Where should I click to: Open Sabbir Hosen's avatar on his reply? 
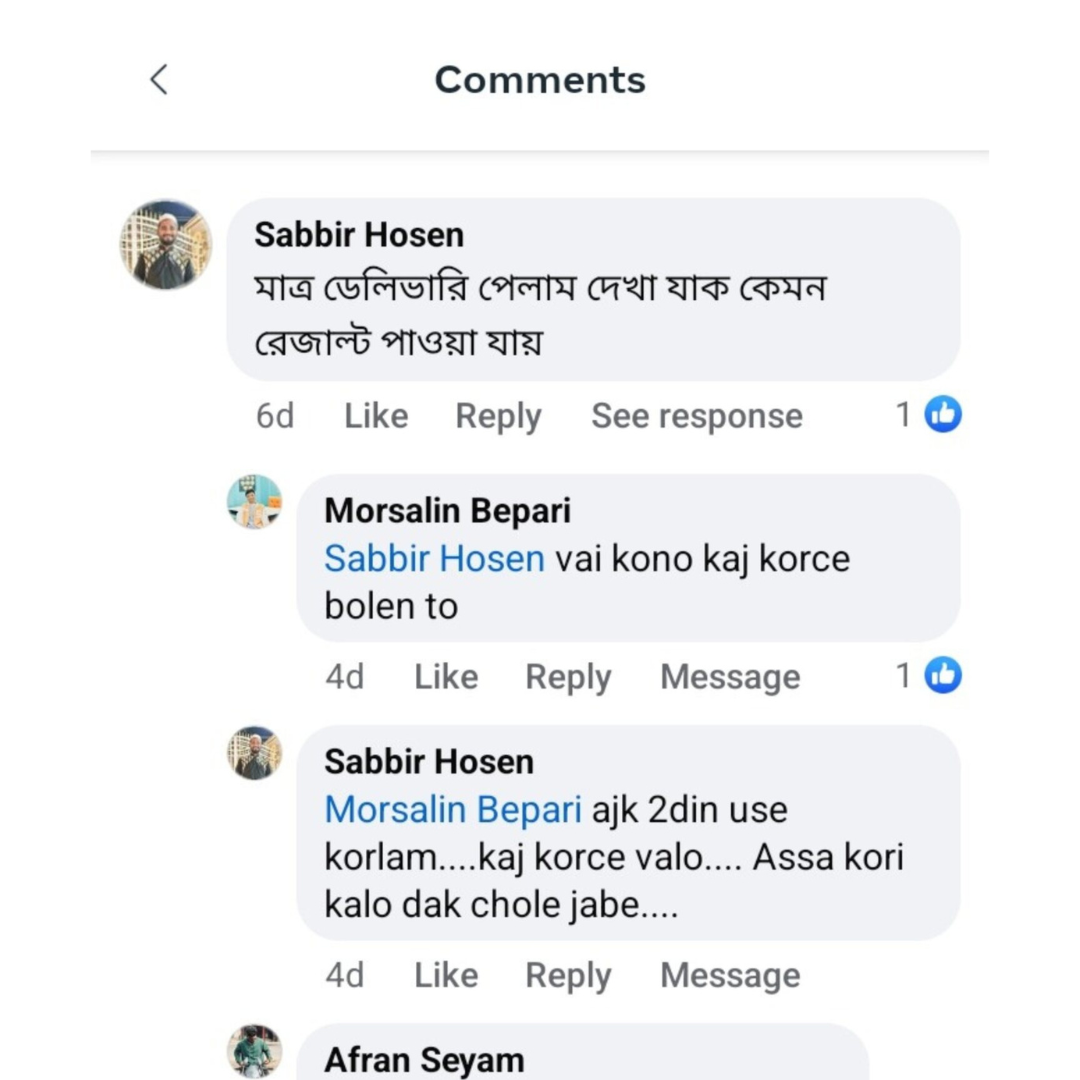(254, 753)
